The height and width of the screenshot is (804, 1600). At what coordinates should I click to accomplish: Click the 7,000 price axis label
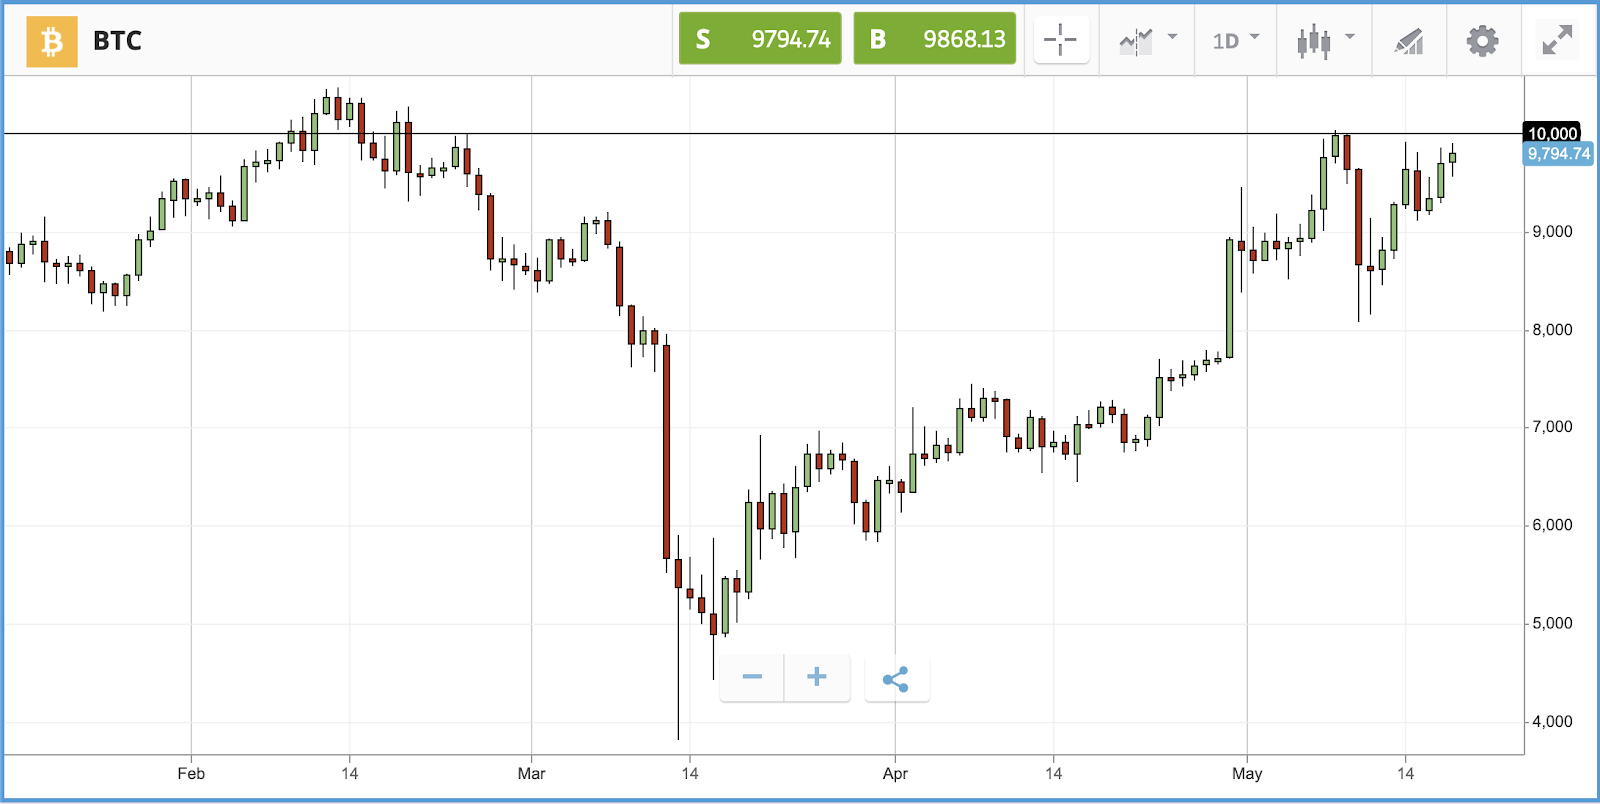coord(1552,427)
